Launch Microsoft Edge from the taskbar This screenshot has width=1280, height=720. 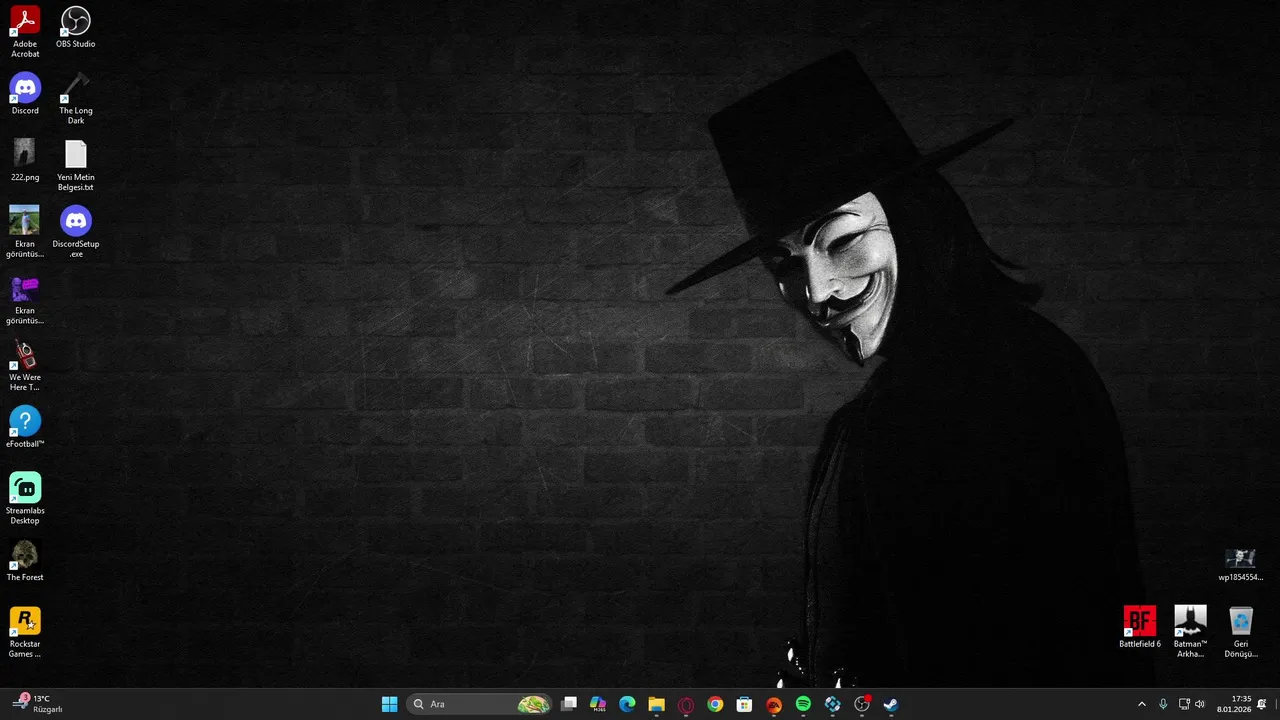click(627, 704)
